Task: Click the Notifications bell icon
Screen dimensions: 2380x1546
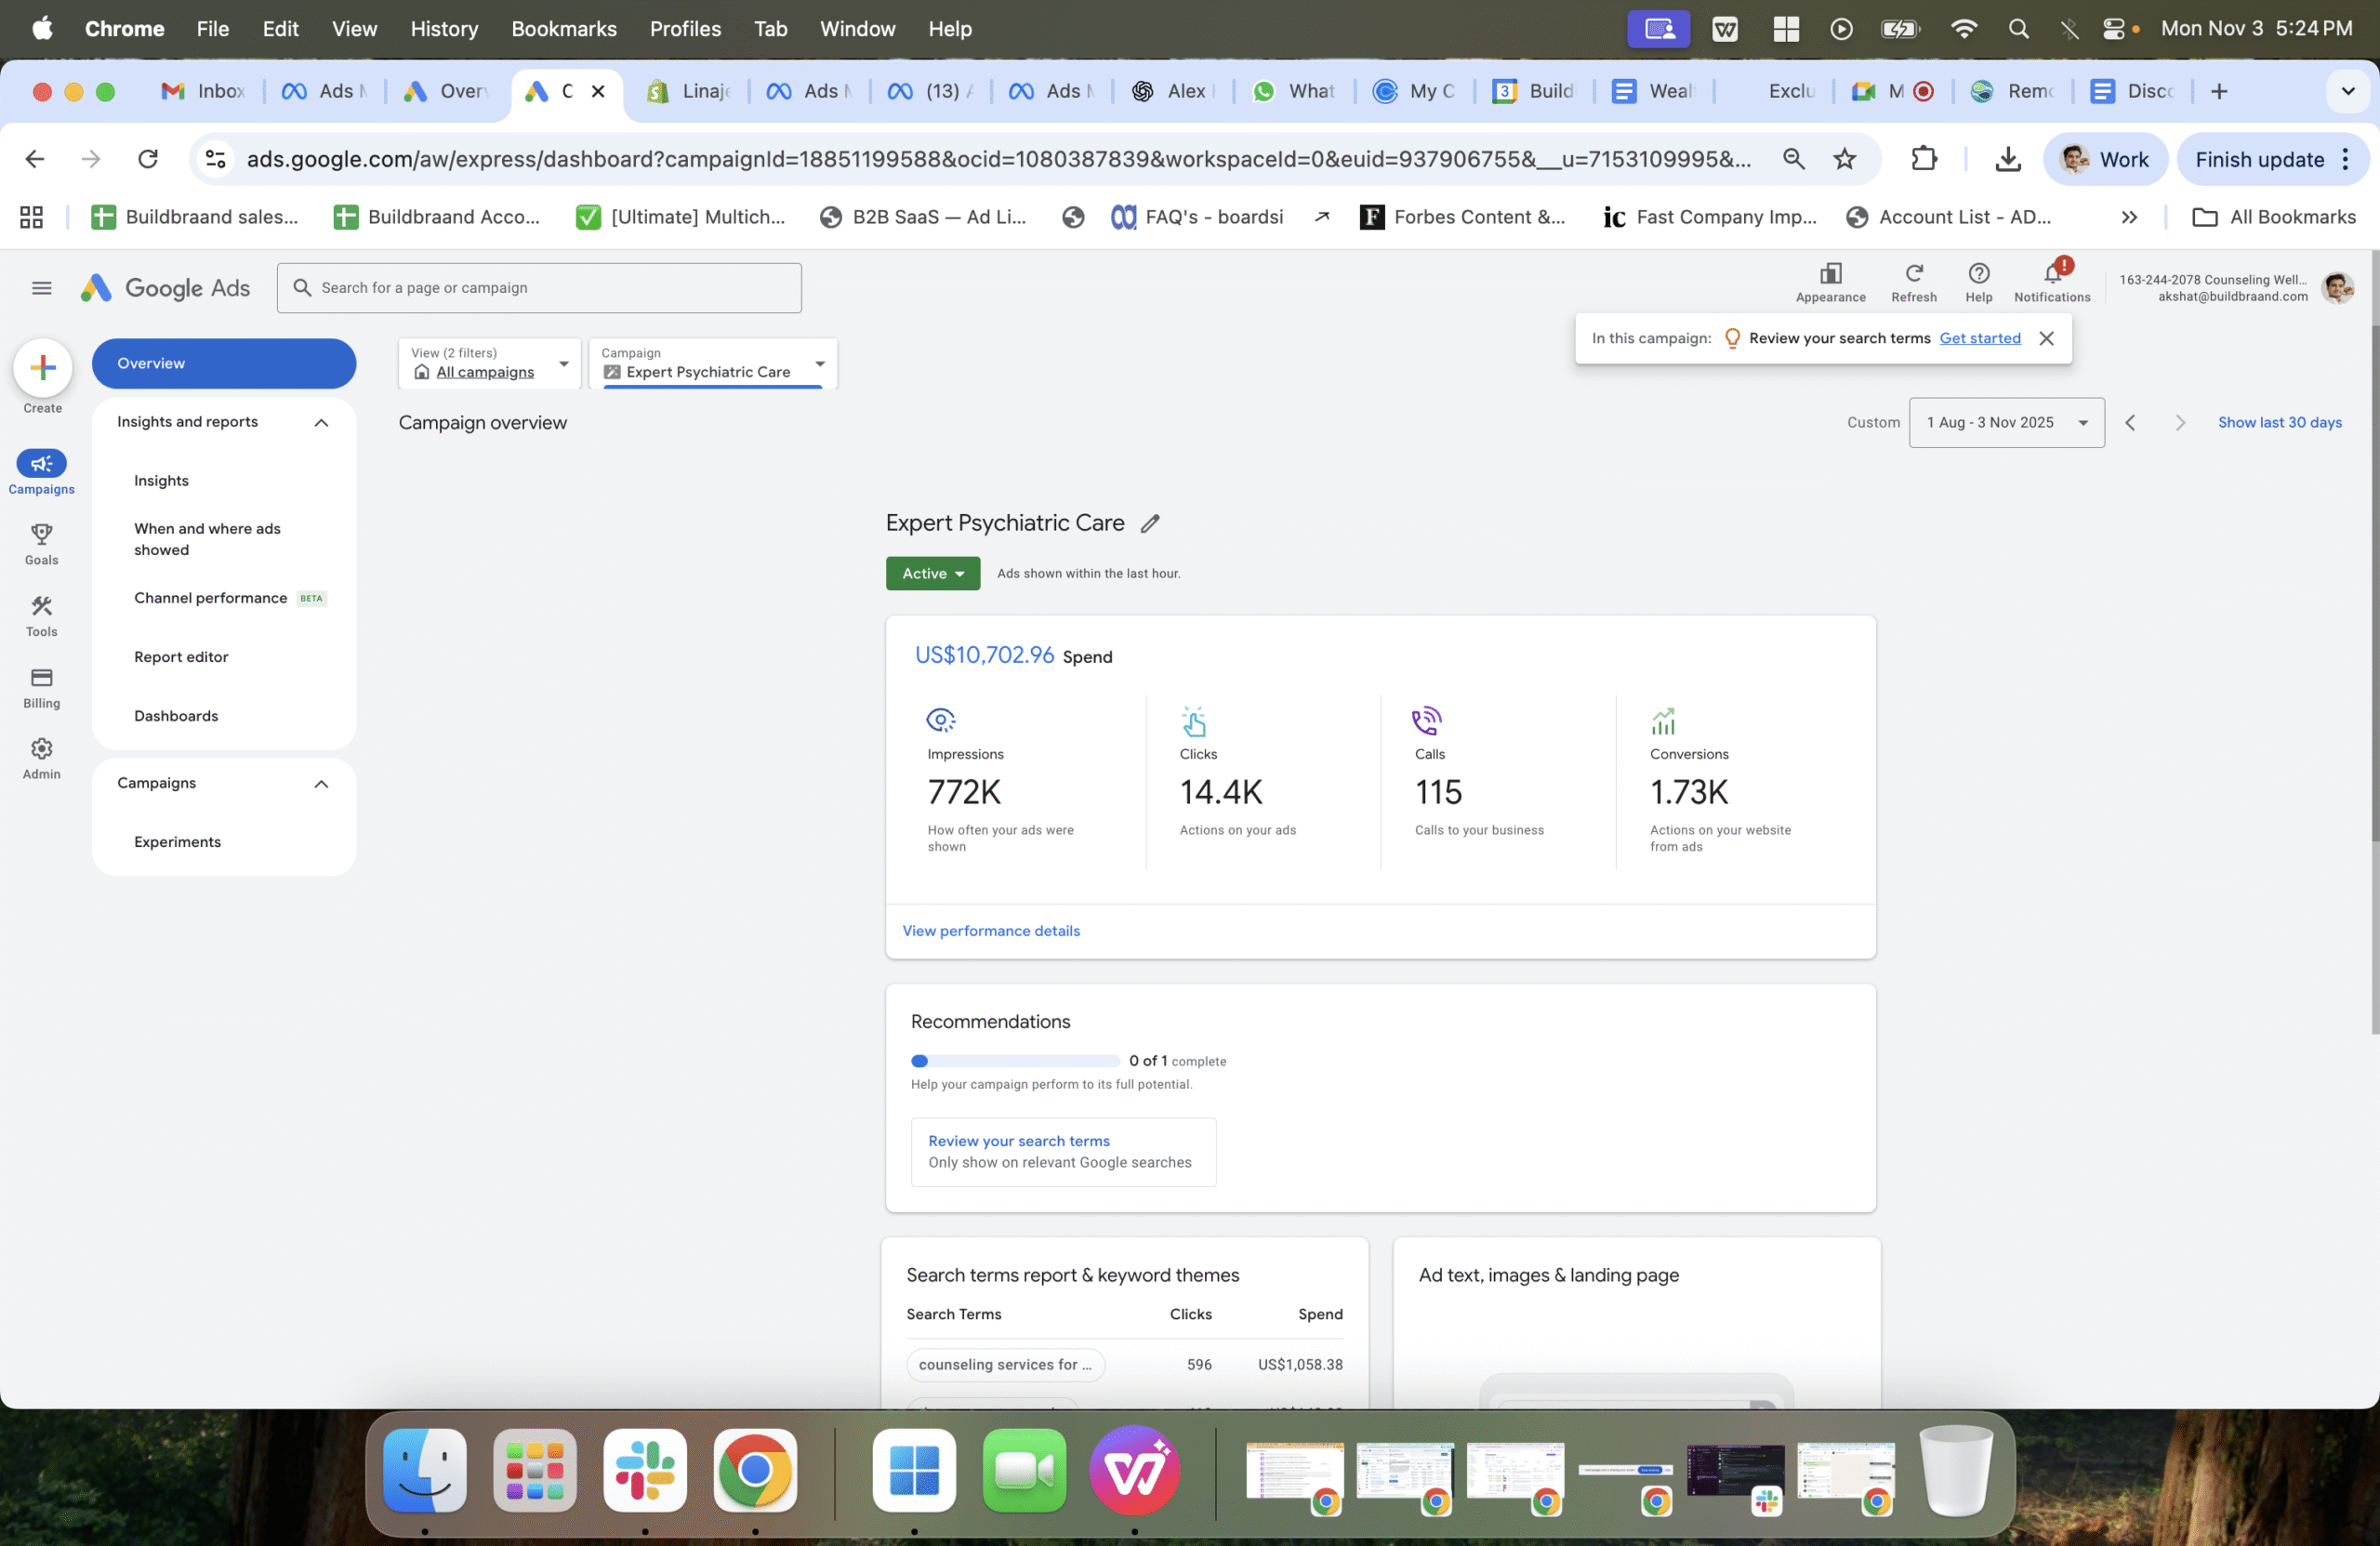Action: pyautogui.click(x=2052, y=274)
